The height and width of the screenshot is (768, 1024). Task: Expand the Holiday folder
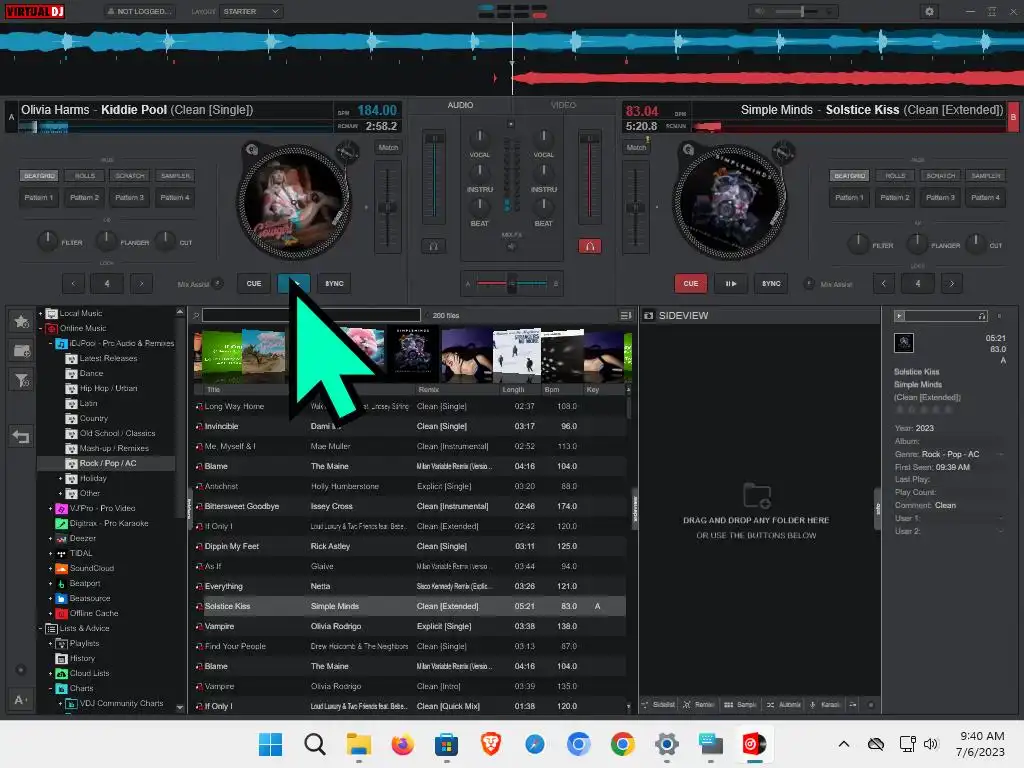click(61, 479)
